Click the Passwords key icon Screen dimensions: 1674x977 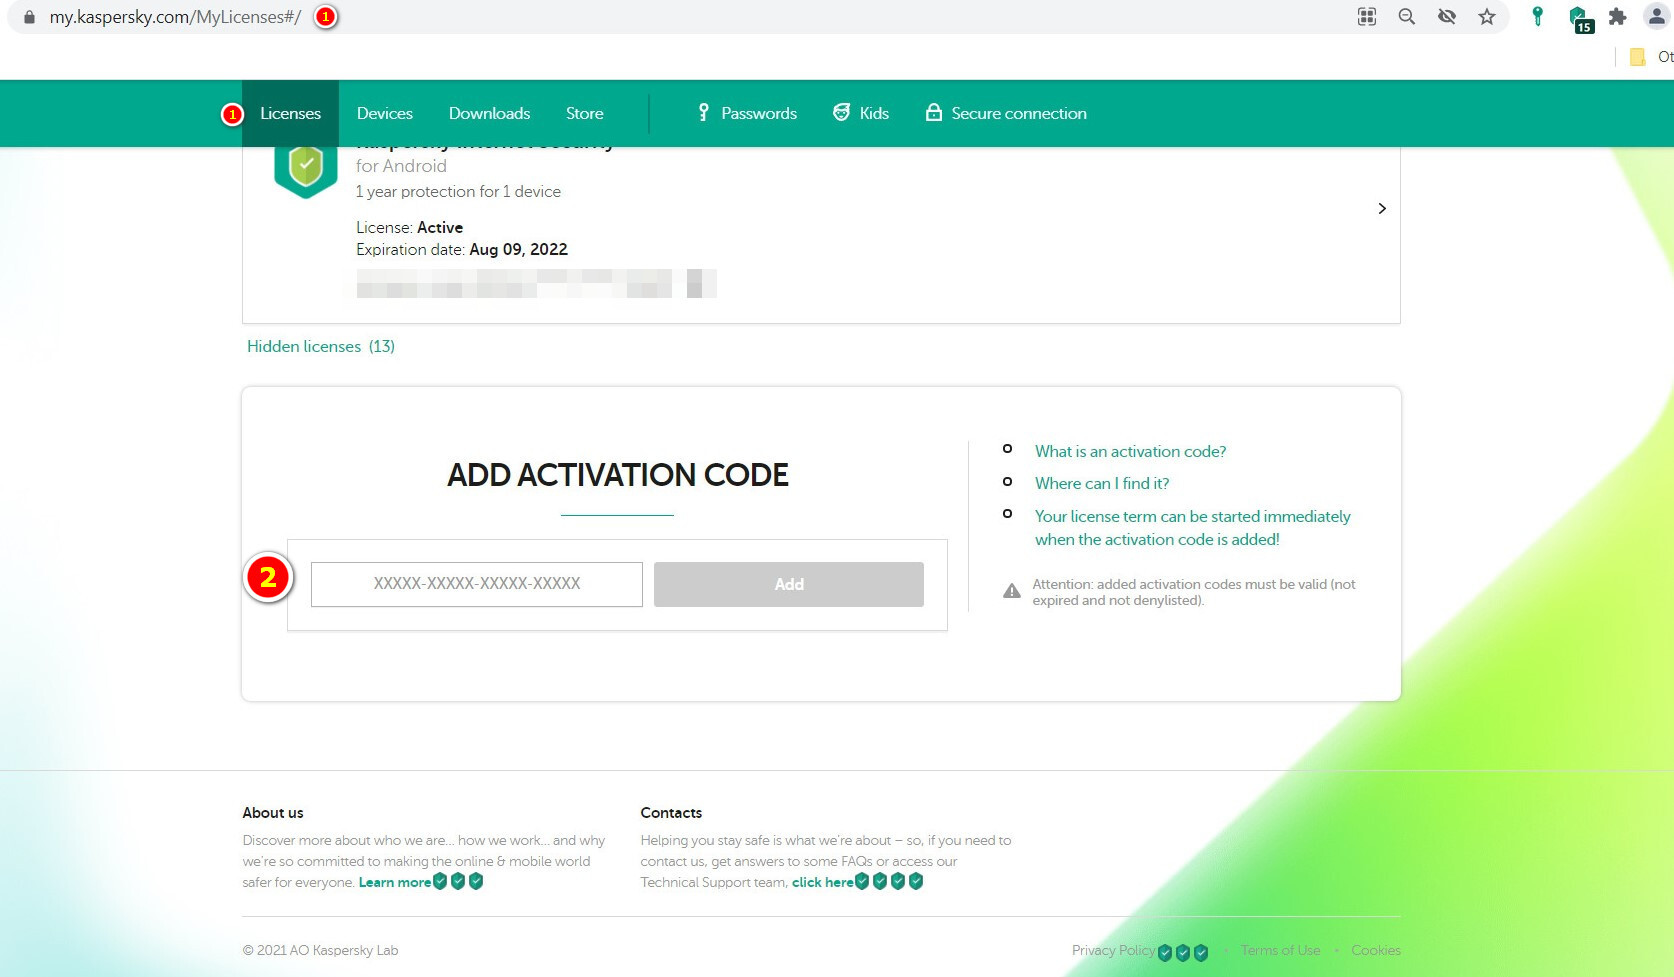point(703,112)
